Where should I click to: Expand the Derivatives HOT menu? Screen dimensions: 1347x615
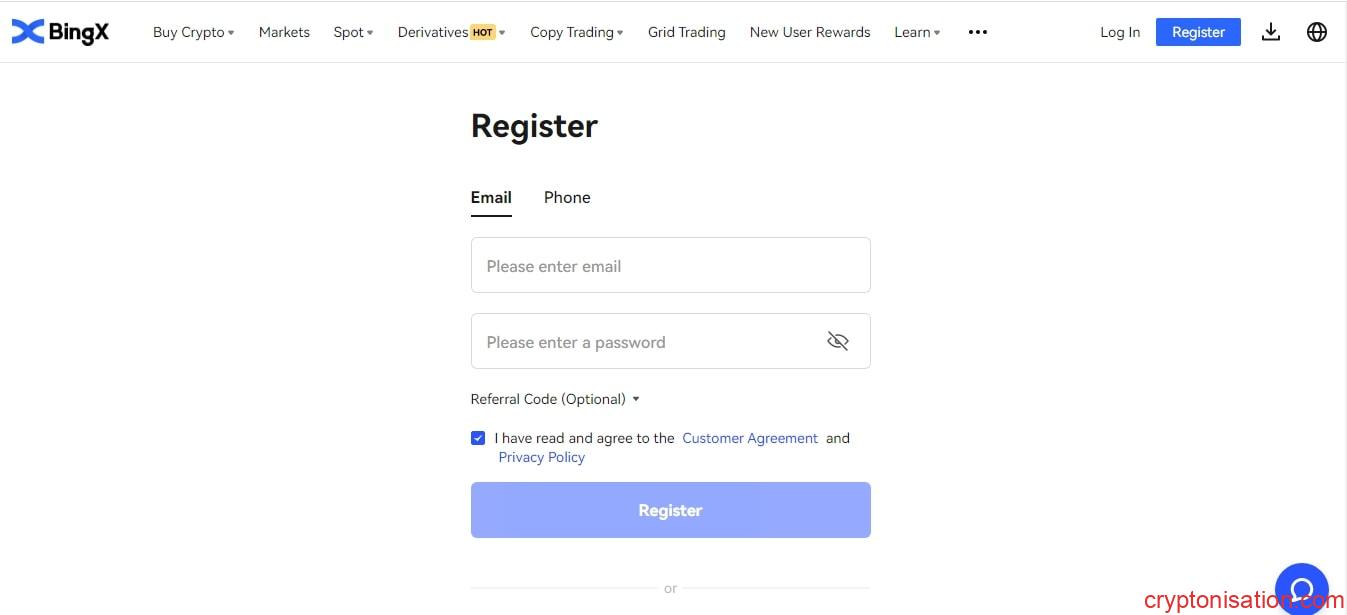(x=451, y=32)
